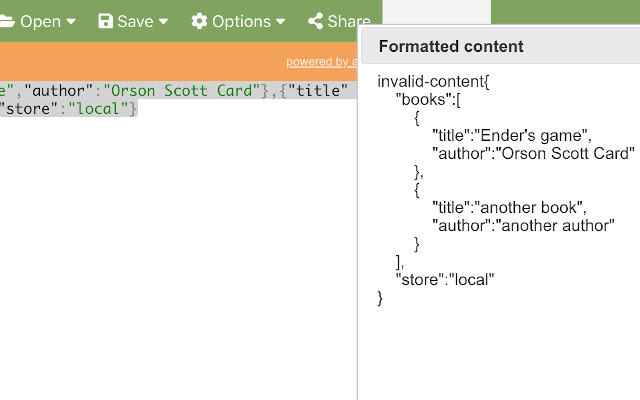Viewport: 640px width, 400px height.
Task: Click the gear Options icon
Action: point(199,21)
